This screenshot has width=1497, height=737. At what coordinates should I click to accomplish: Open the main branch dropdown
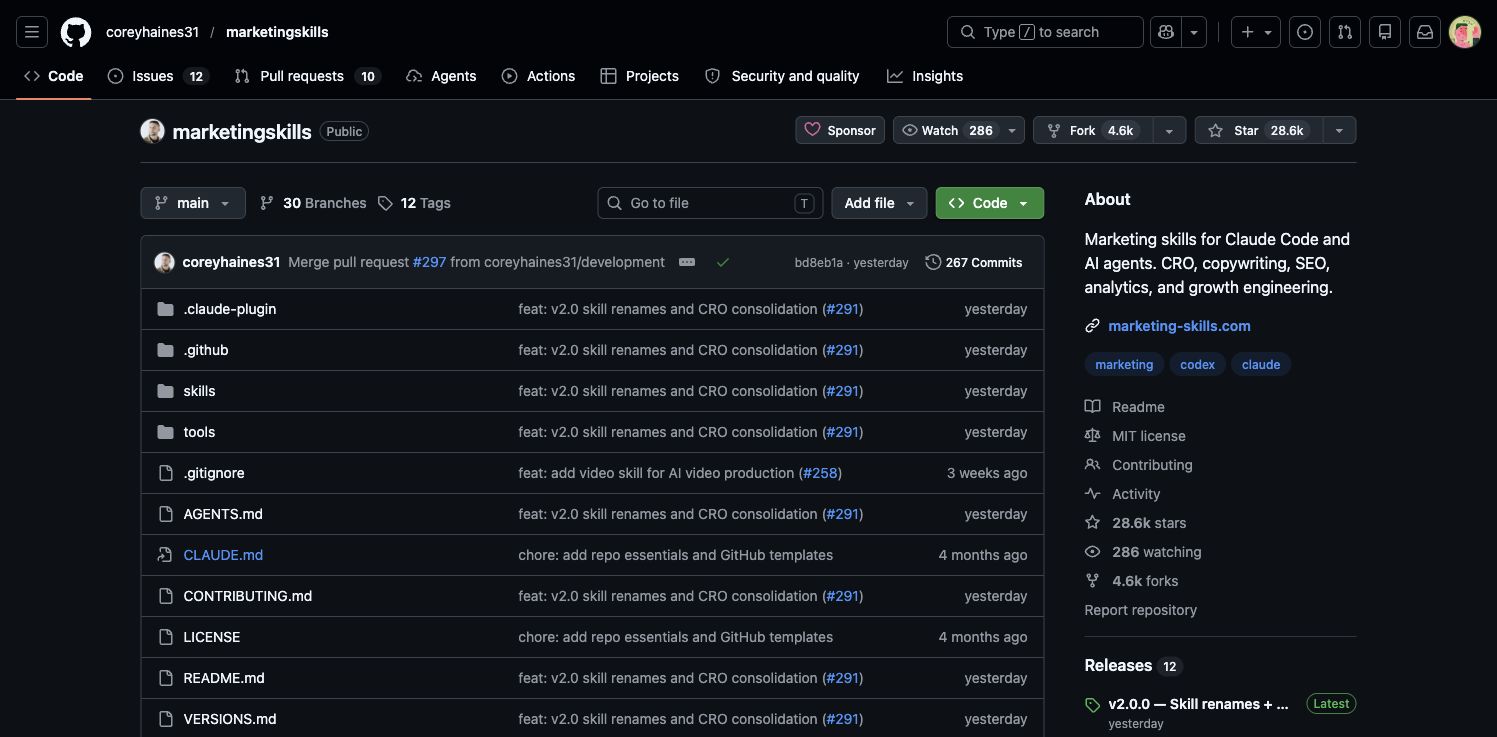click(193, 203)
